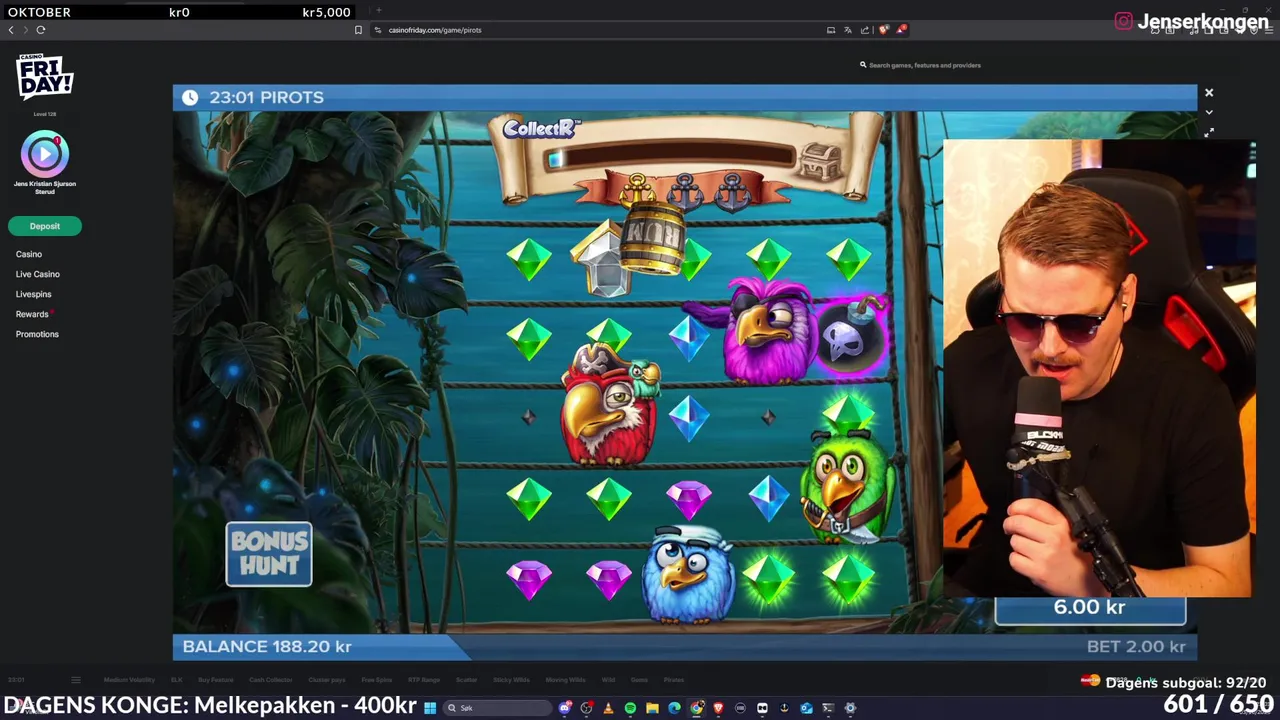
Task: Click the browser back arrow
Action: (x=11, y=30)
